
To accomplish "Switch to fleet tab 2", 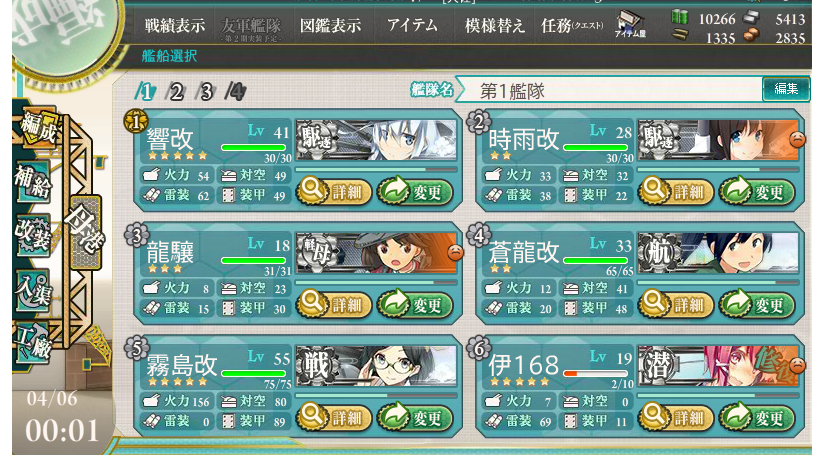I will (176, 92).
